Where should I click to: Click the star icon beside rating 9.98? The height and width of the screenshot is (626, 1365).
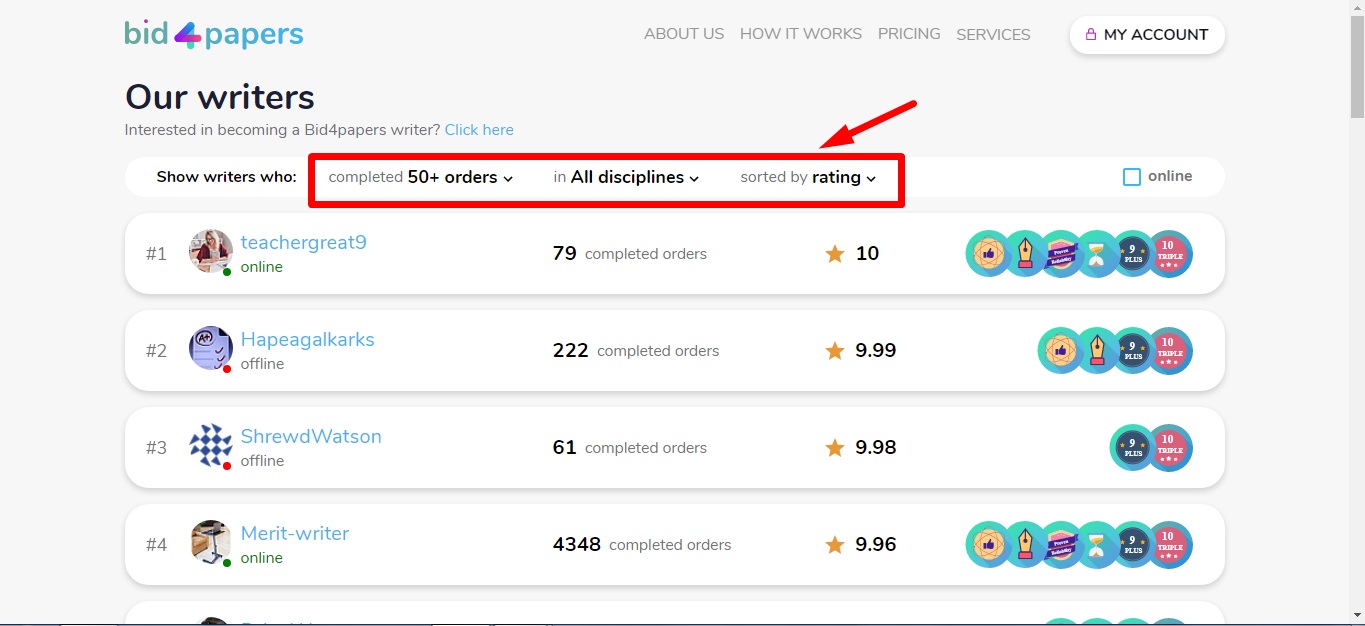point(835,447)
